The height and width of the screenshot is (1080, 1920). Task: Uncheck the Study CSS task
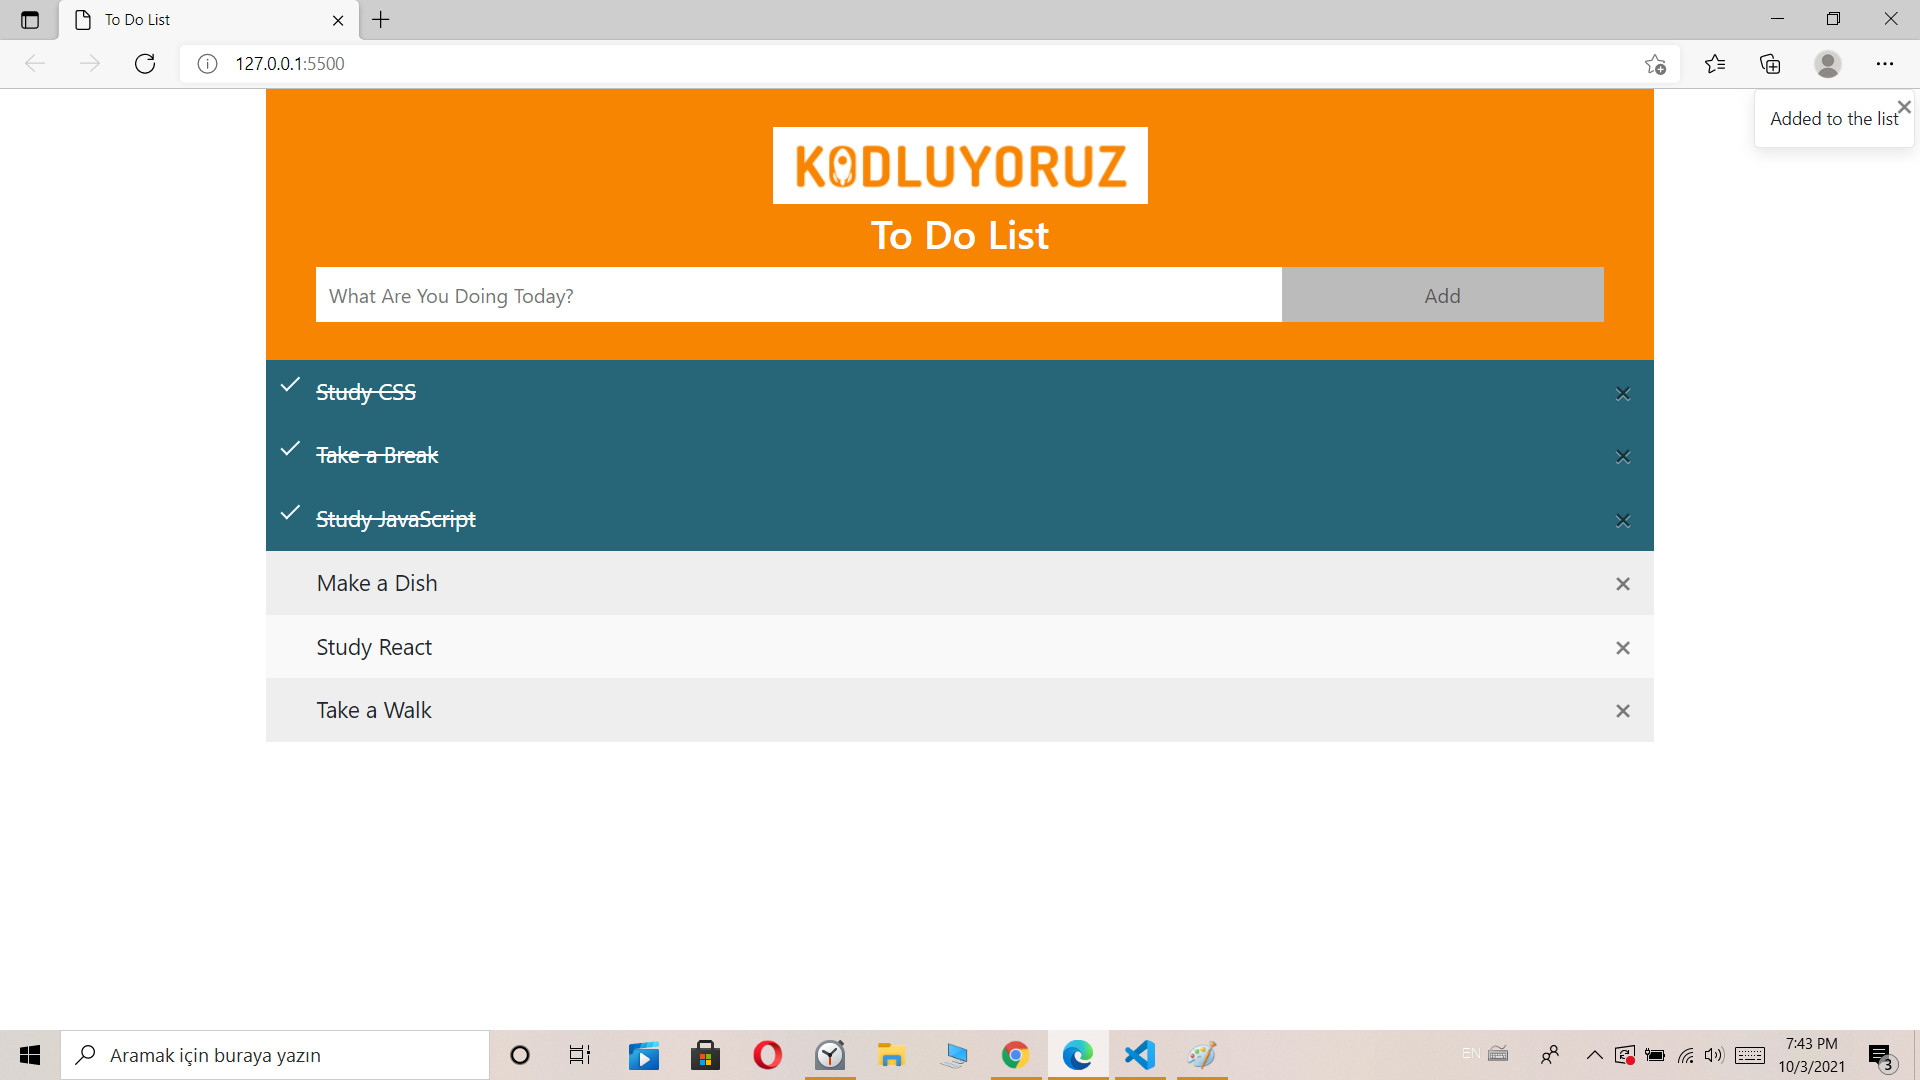coord(366,392)
